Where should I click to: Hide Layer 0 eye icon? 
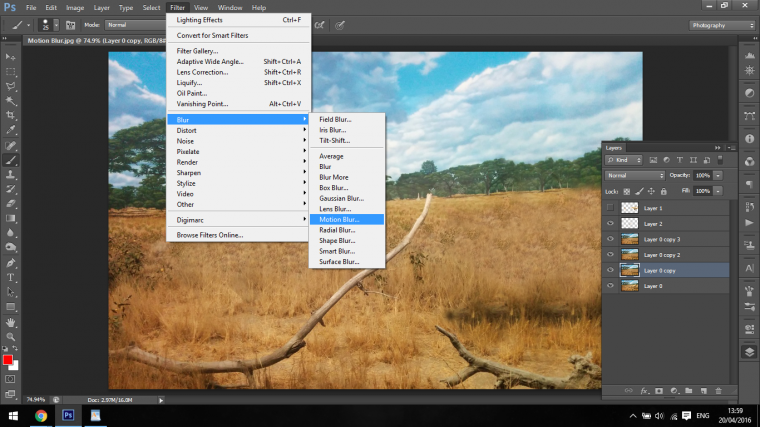coord(610,285)
